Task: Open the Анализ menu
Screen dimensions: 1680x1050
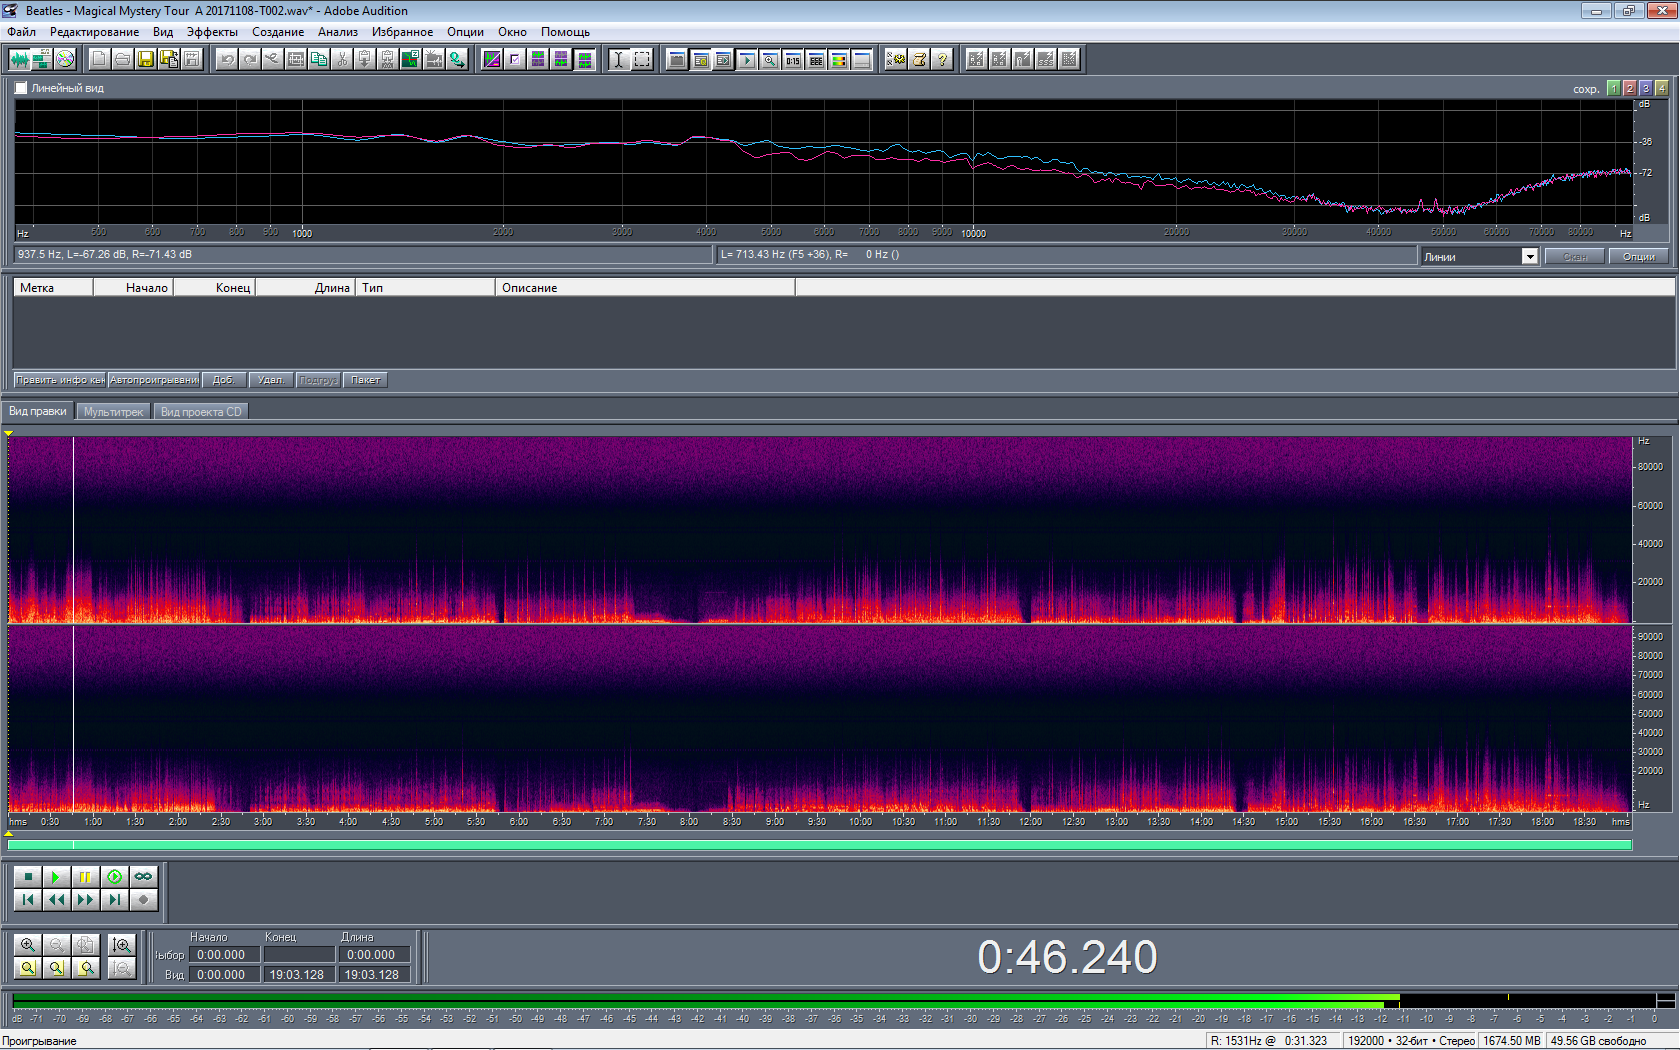Action: click(338, 32)
